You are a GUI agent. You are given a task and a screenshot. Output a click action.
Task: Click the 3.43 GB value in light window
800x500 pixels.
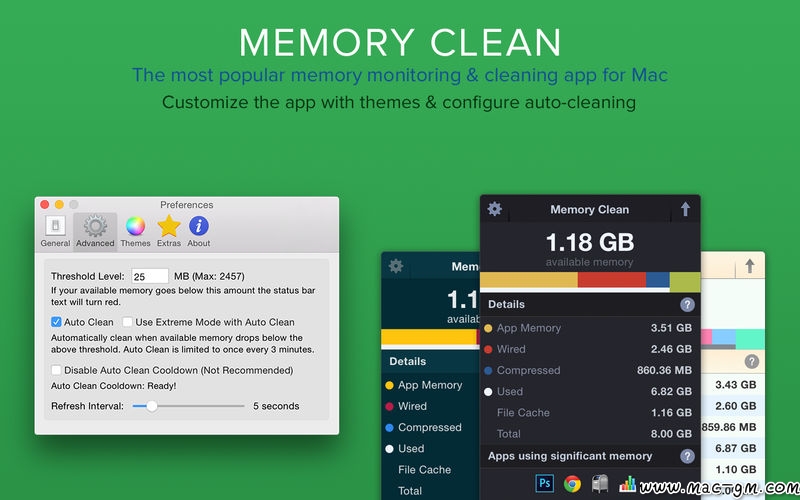pyautogui.click(x=735, y=385)
